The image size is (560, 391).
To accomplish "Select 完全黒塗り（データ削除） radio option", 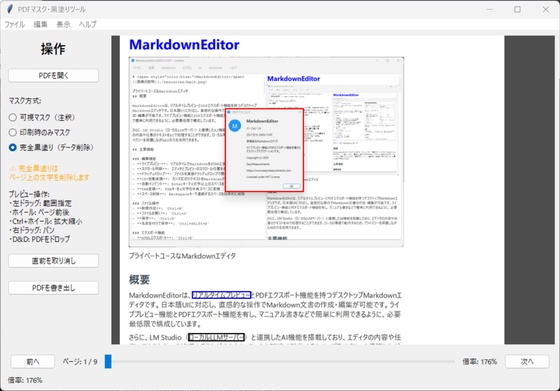I will coord(51,147).
